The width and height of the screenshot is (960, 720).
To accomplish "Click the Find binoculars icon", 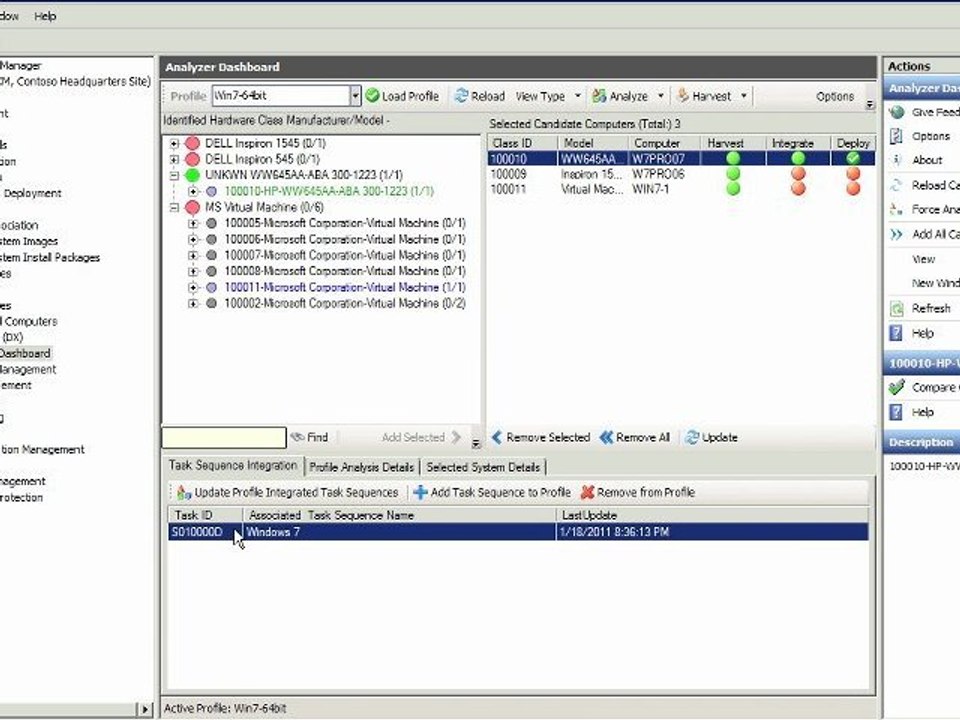I will tap(298, 437).
